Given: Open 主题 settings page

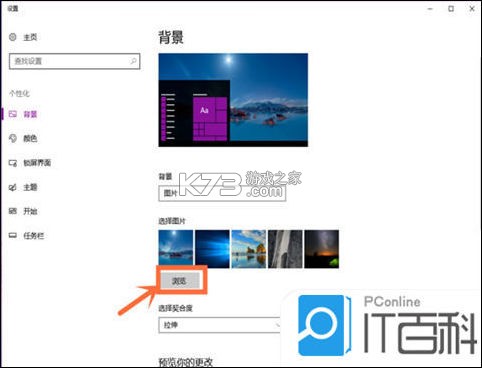Looking at the screenshot, I should [30, 187].
